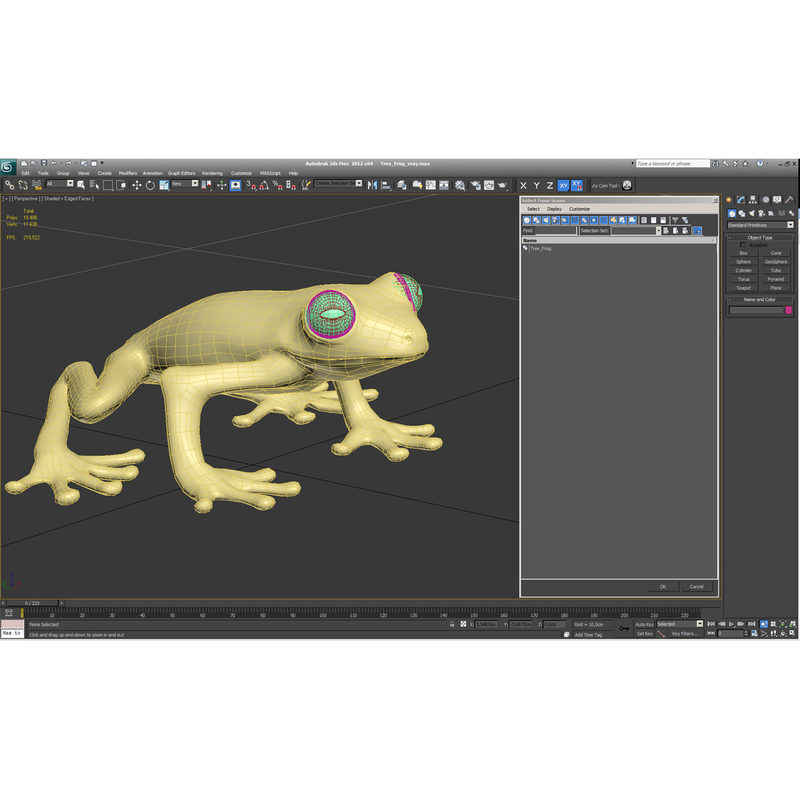
Task: Click the Select by Name icon
Action: pyautogui.click(x=94, y=186)
